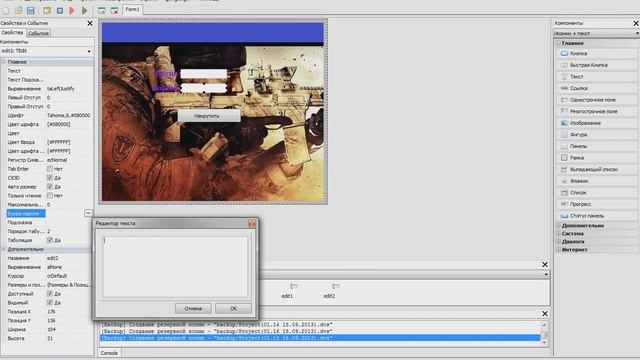Expand the Диалоги components group
640x360 pixels.
pos(558,242)
